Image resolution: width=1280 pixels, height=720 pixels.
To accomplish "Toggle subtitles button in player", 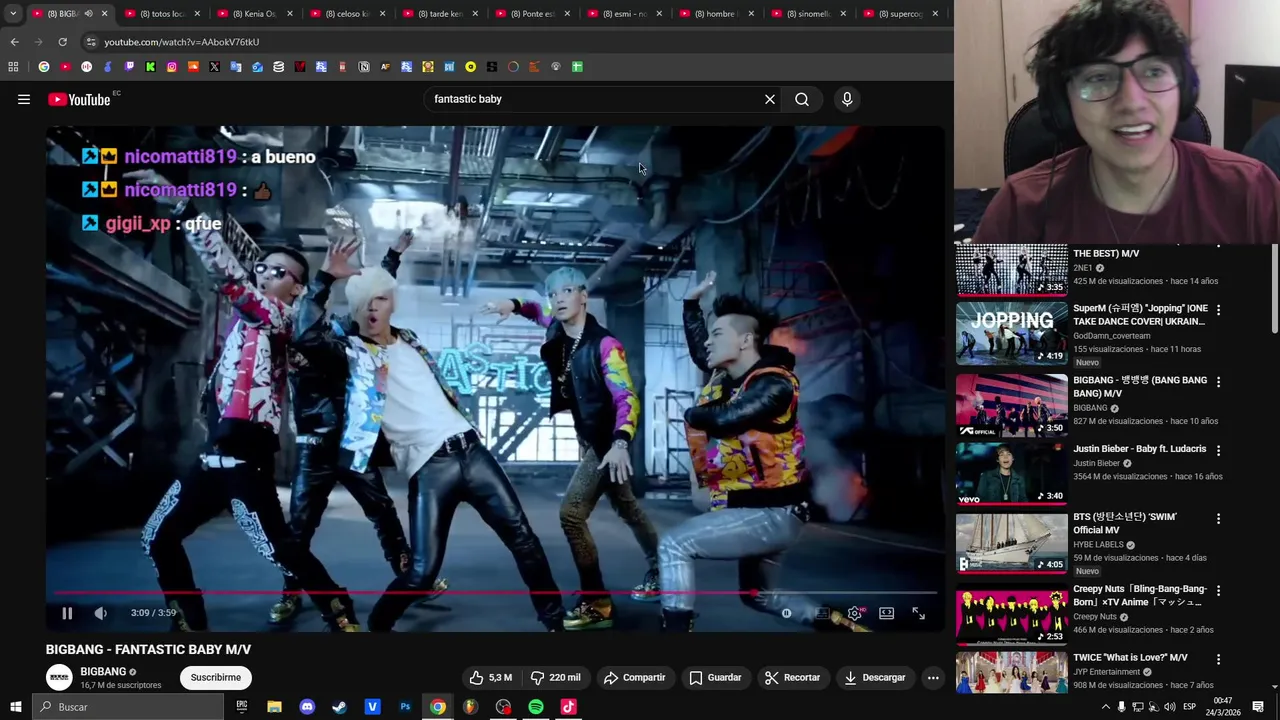I will pos(821,613).
